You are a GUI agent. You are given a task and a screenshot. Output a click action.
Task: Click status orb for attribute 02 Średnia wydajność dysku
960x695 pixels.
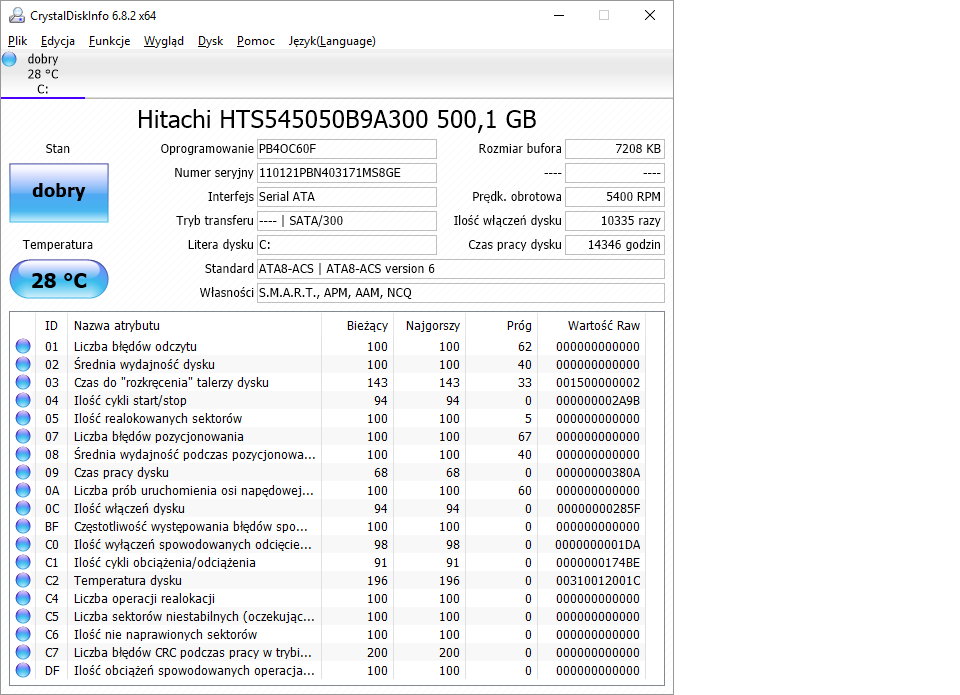pyautogui.click(x=23, y=364)
